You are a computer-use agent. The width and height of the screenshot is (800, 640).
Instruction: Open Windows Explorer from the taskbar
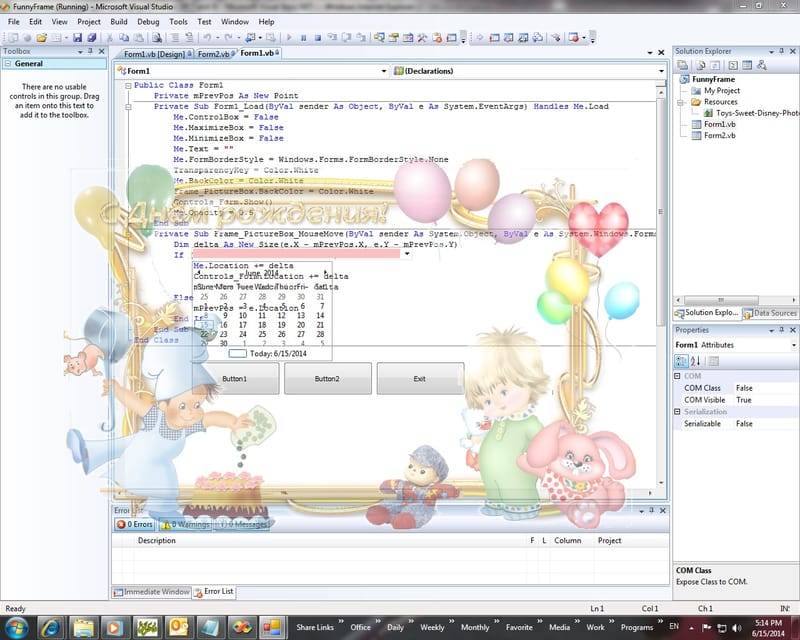[83, 627]
